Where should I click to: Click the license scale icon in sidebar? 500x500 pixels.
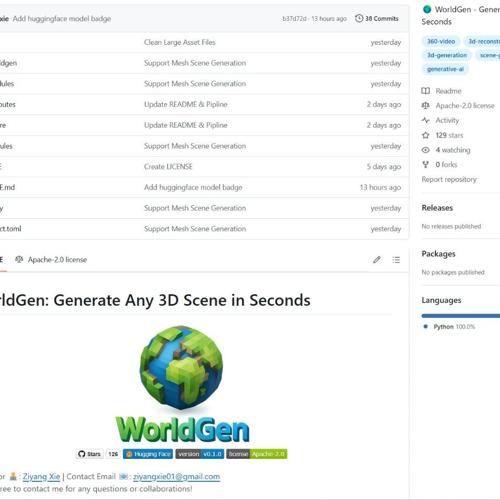click(x=426, y=105)
